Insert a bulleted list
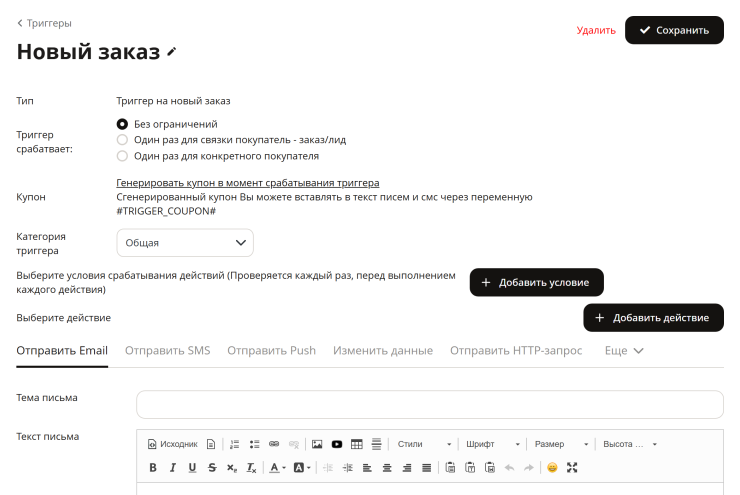This screenshot has width=740, height=495. coord(254,444)
